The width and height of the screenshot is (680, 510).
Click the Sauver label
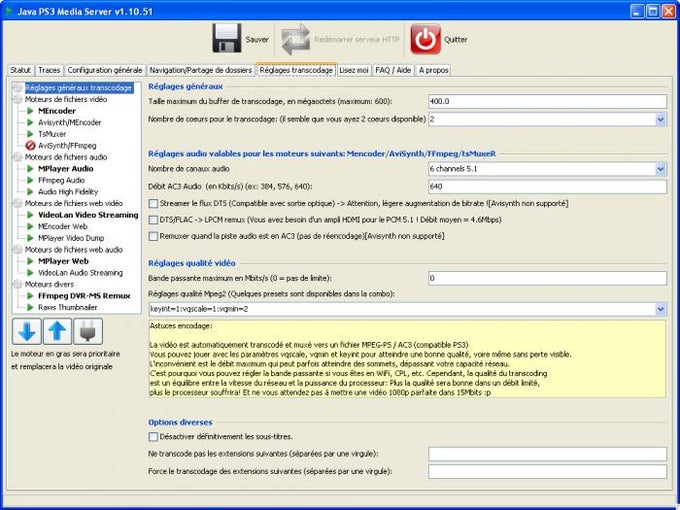point(257,39)
